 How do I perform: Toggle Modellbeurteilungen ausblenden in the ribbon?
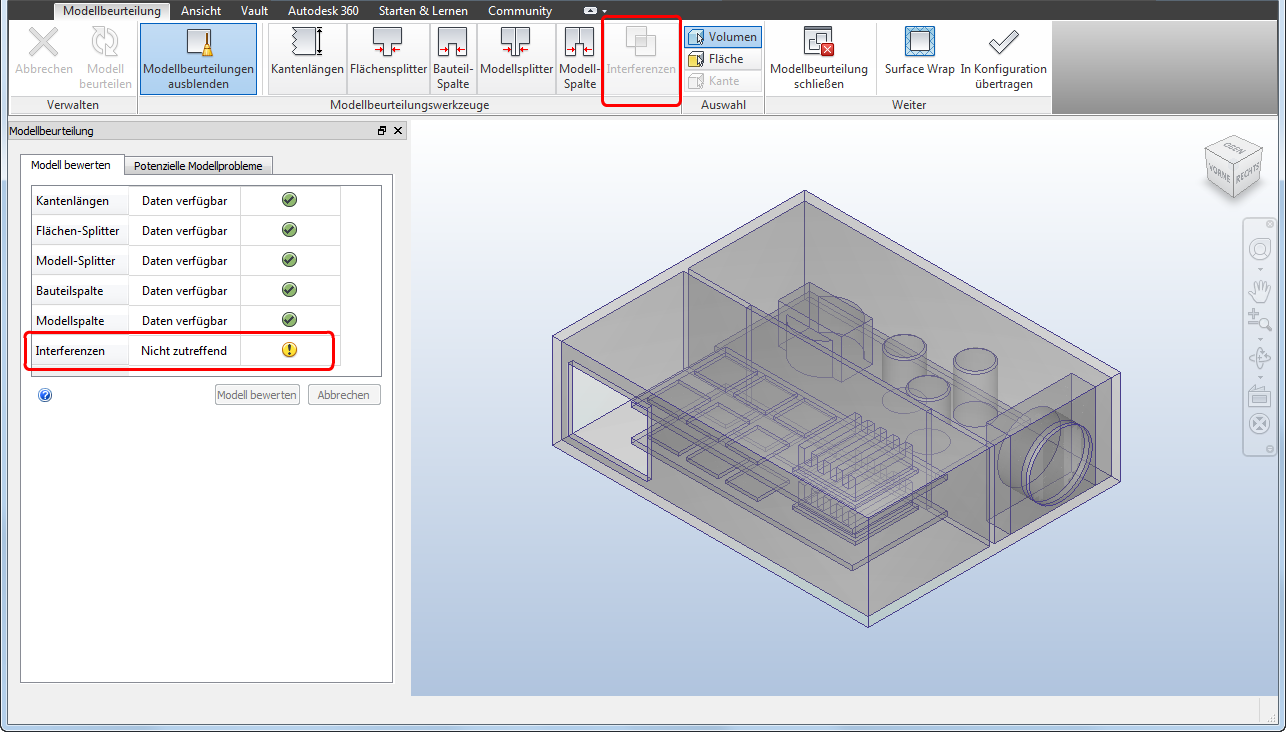click(x=198, y=59)
